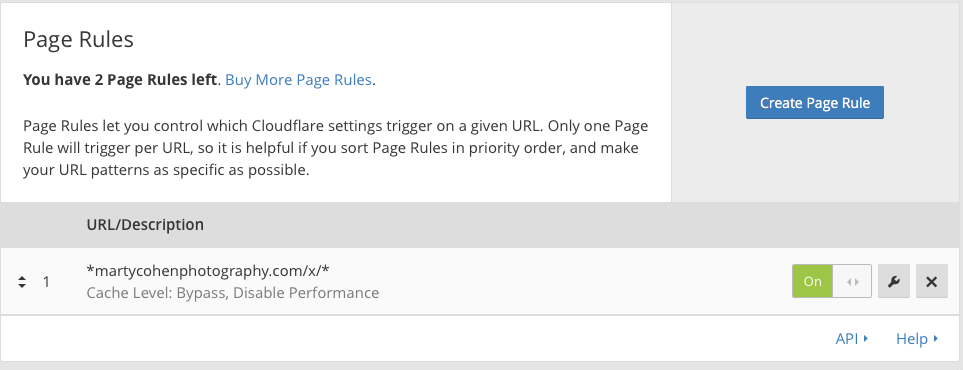The height and width of the screenshot is (370, 963).
Task: Move rule up with the upper sort arrow
Action: tap(22, 278)
